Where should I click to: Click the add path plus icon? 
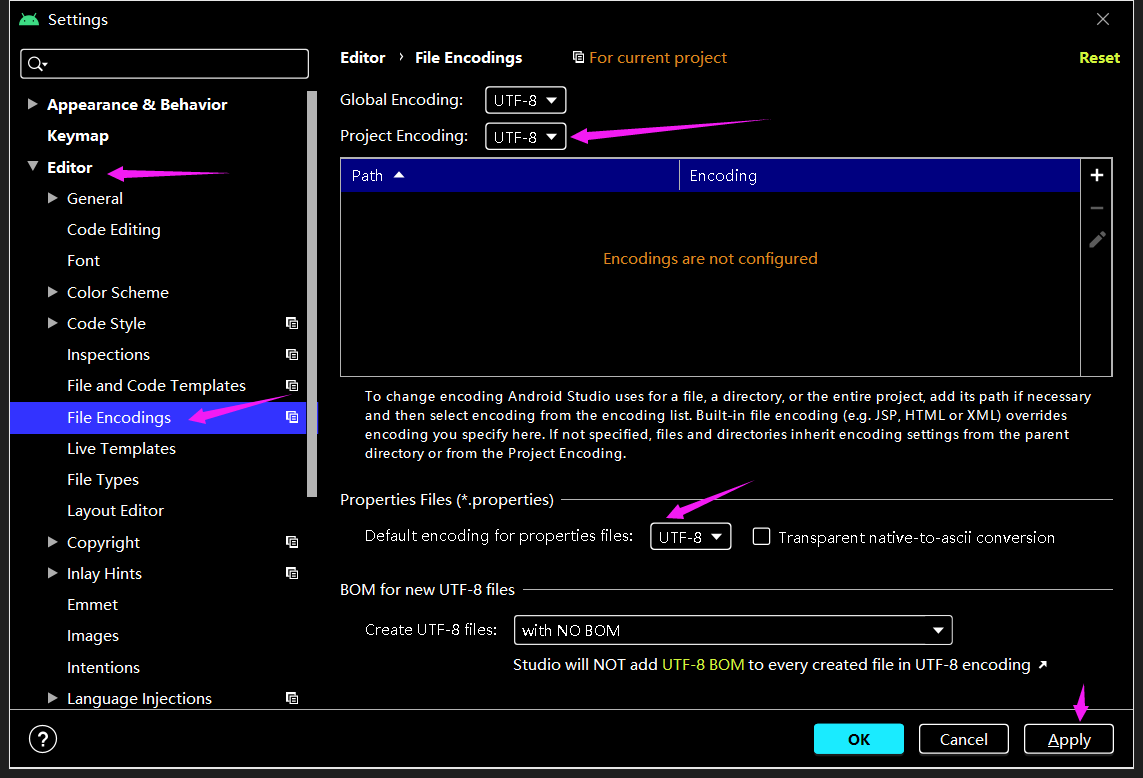(x=1096, y=175)
